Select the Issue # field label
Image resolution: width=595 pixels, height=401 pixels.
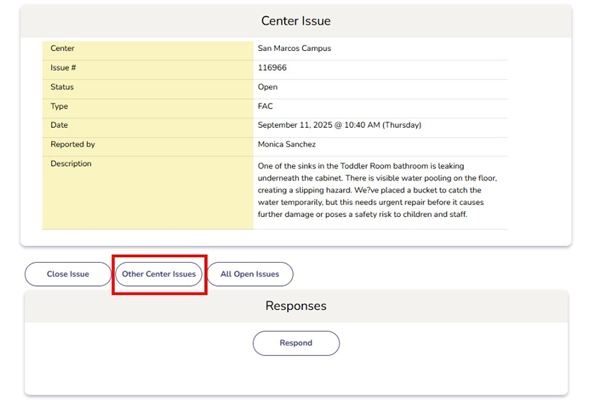(x=63, y=68)
